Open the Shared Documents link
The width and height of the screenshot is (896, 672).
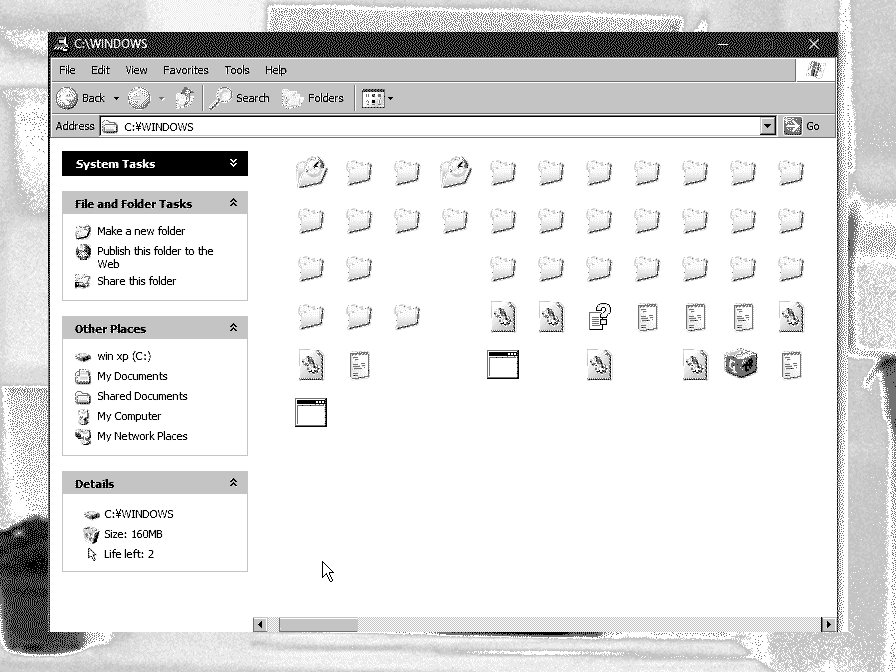coord(142,396)
